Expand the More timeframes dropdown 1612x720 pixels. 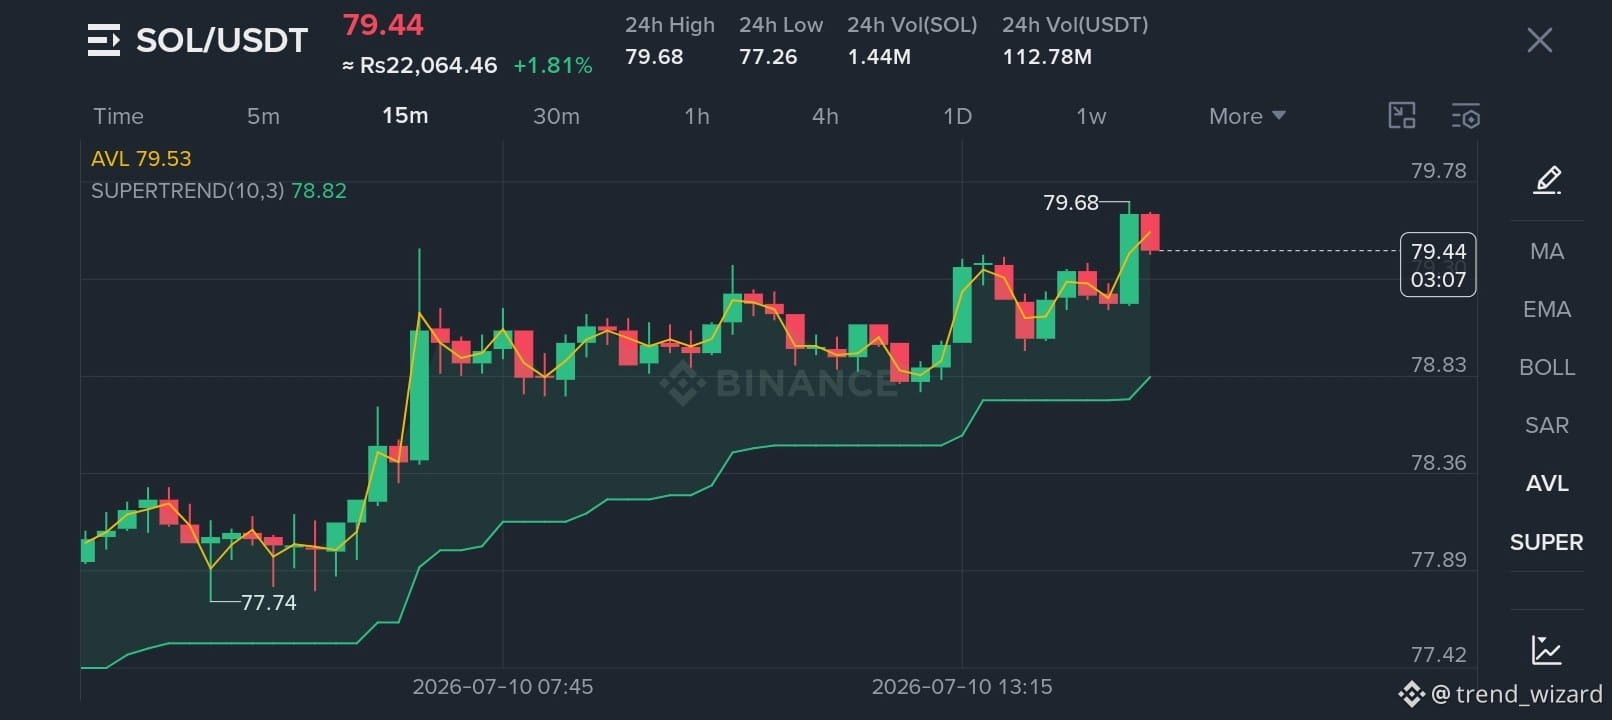1247,116
